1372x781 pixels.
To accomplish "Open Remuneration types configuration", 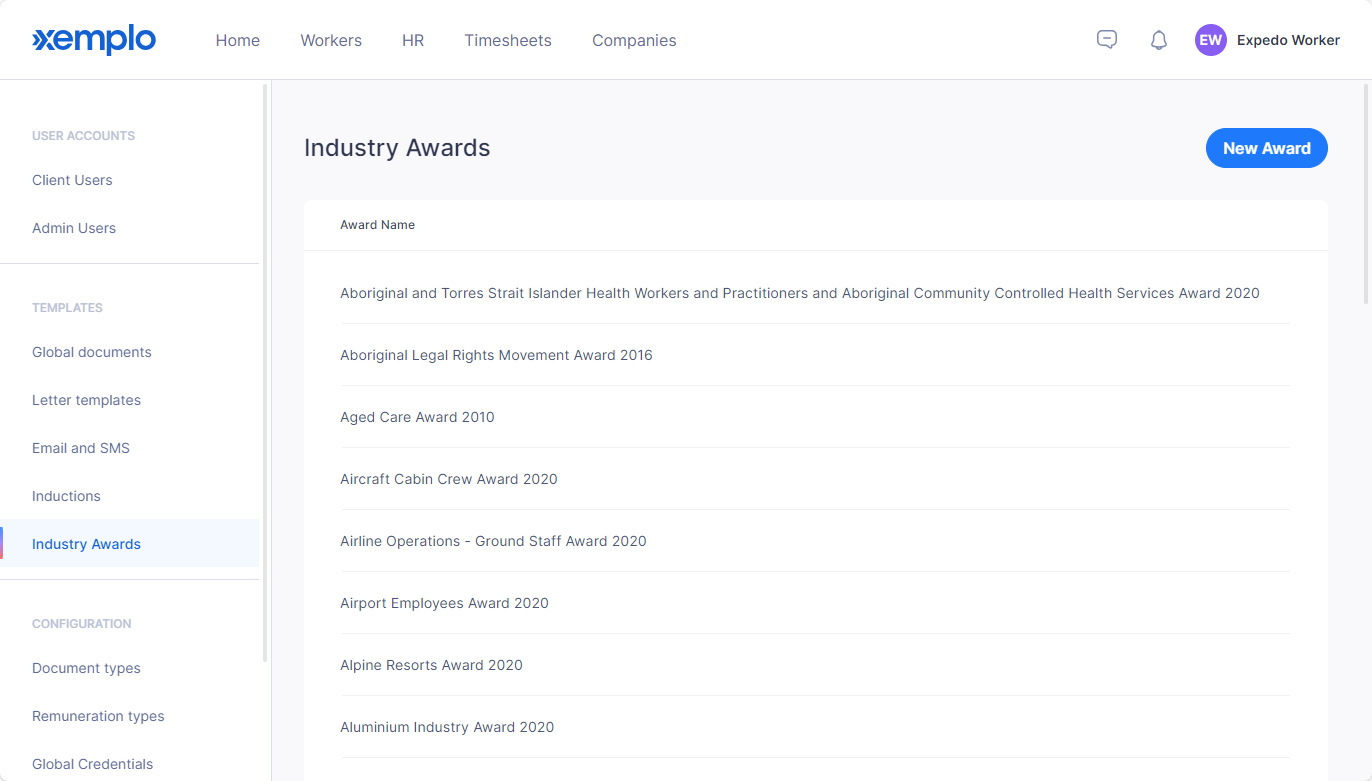I will (98, 716).
